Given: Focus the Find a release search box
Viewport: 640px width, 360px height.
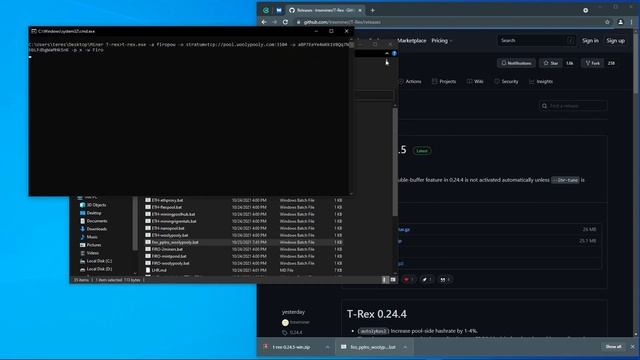Looking at the screenshot, I should [573, 106].
